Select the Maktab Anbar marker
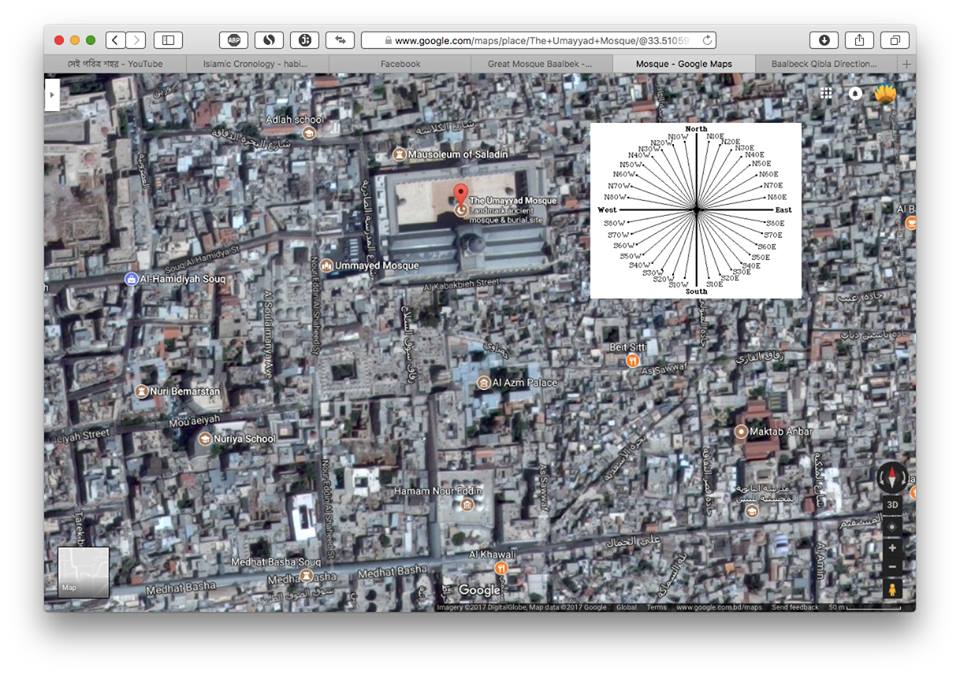Image resolution: width=960 pixels, height=675 pixels. point(741,432)
